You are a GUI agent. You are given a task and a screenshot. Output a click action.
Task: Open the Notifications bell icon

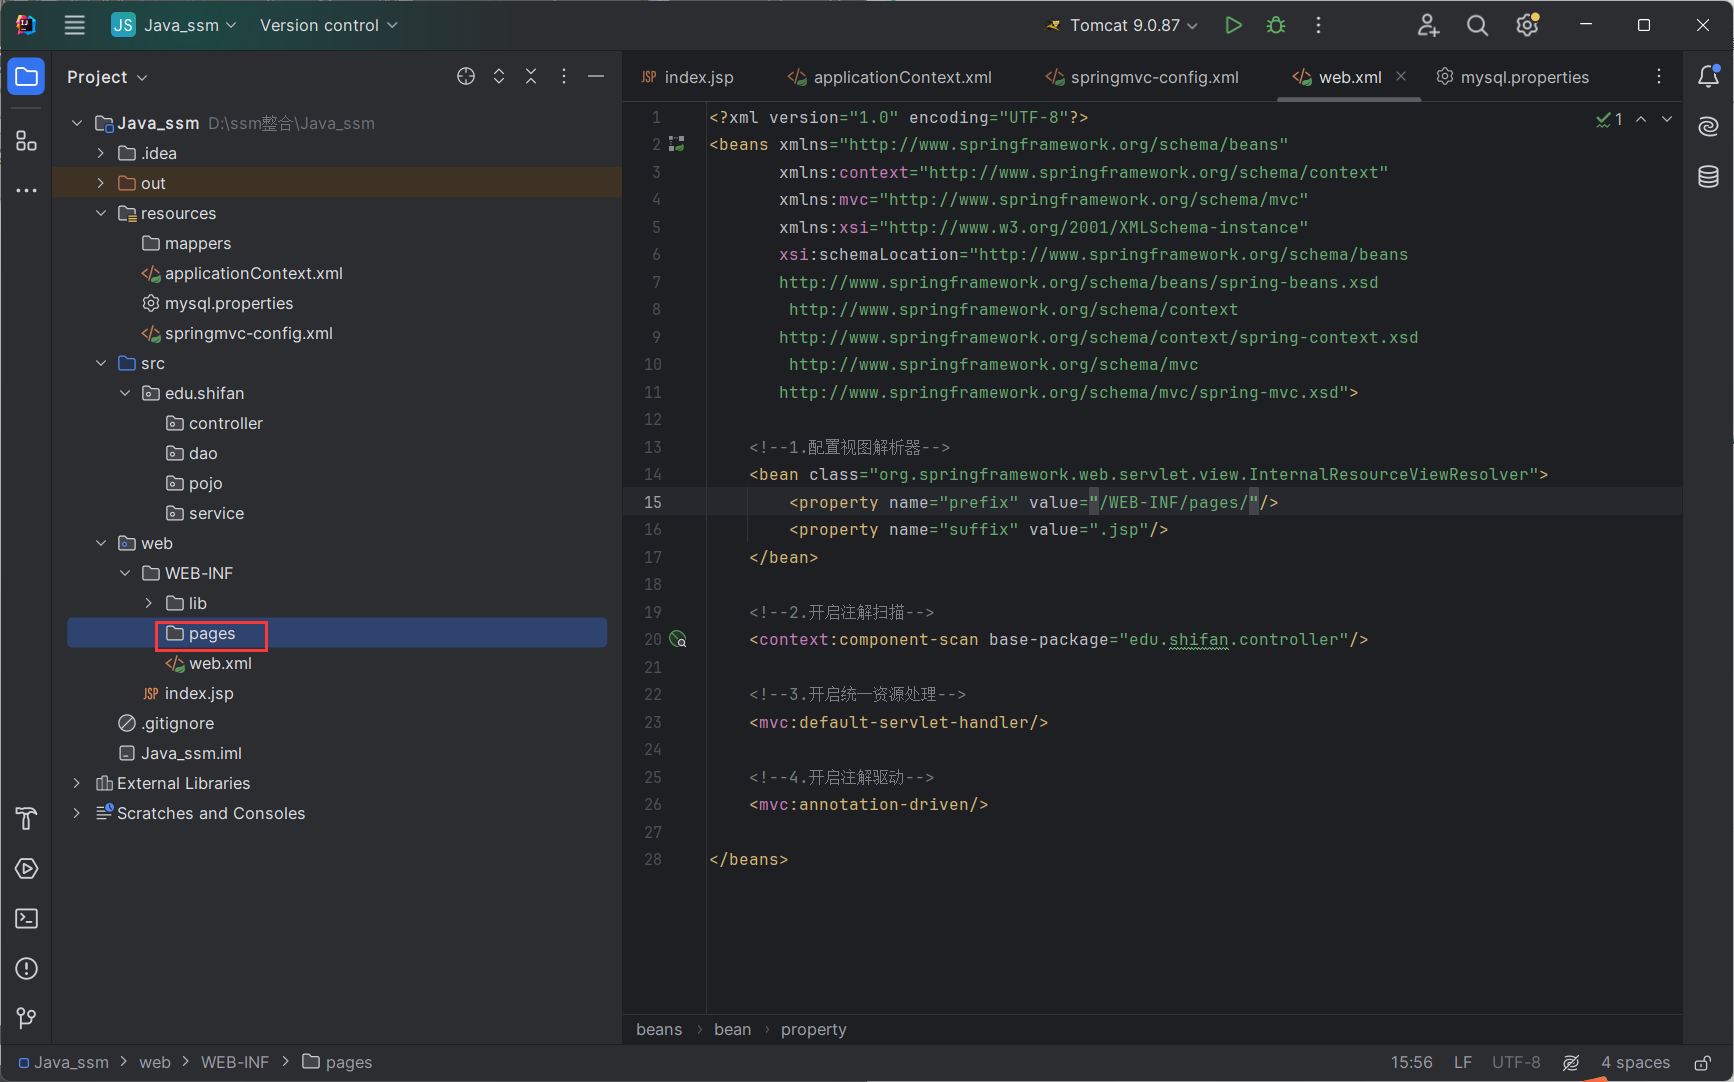1708,77
